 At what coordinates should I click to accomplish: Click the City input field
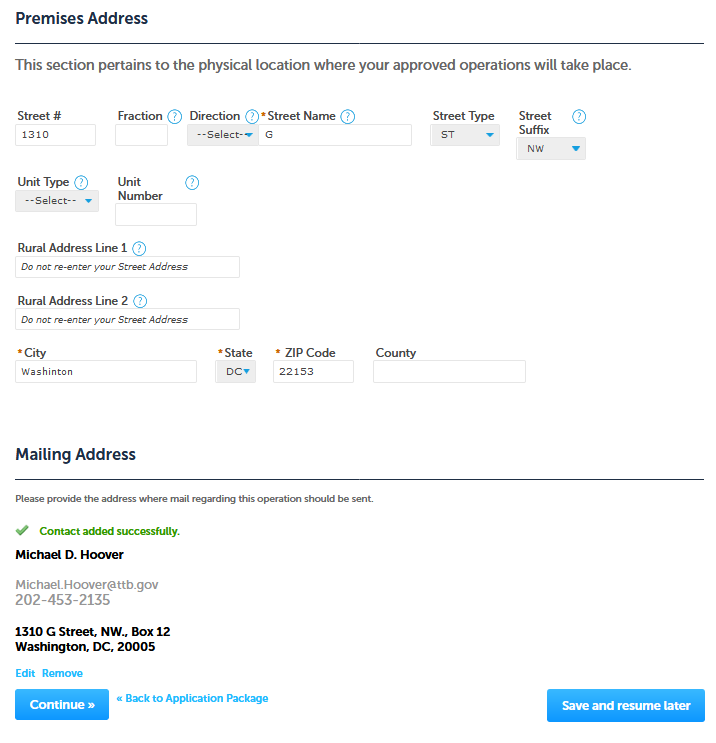coord(107,372)
